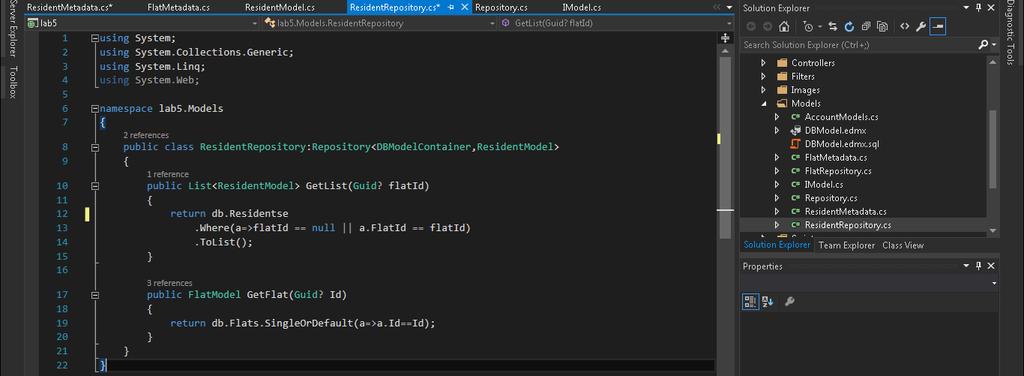Collapse the Models folder node
The width and height of the screenshot is (1024, 376).
(763, 104)
